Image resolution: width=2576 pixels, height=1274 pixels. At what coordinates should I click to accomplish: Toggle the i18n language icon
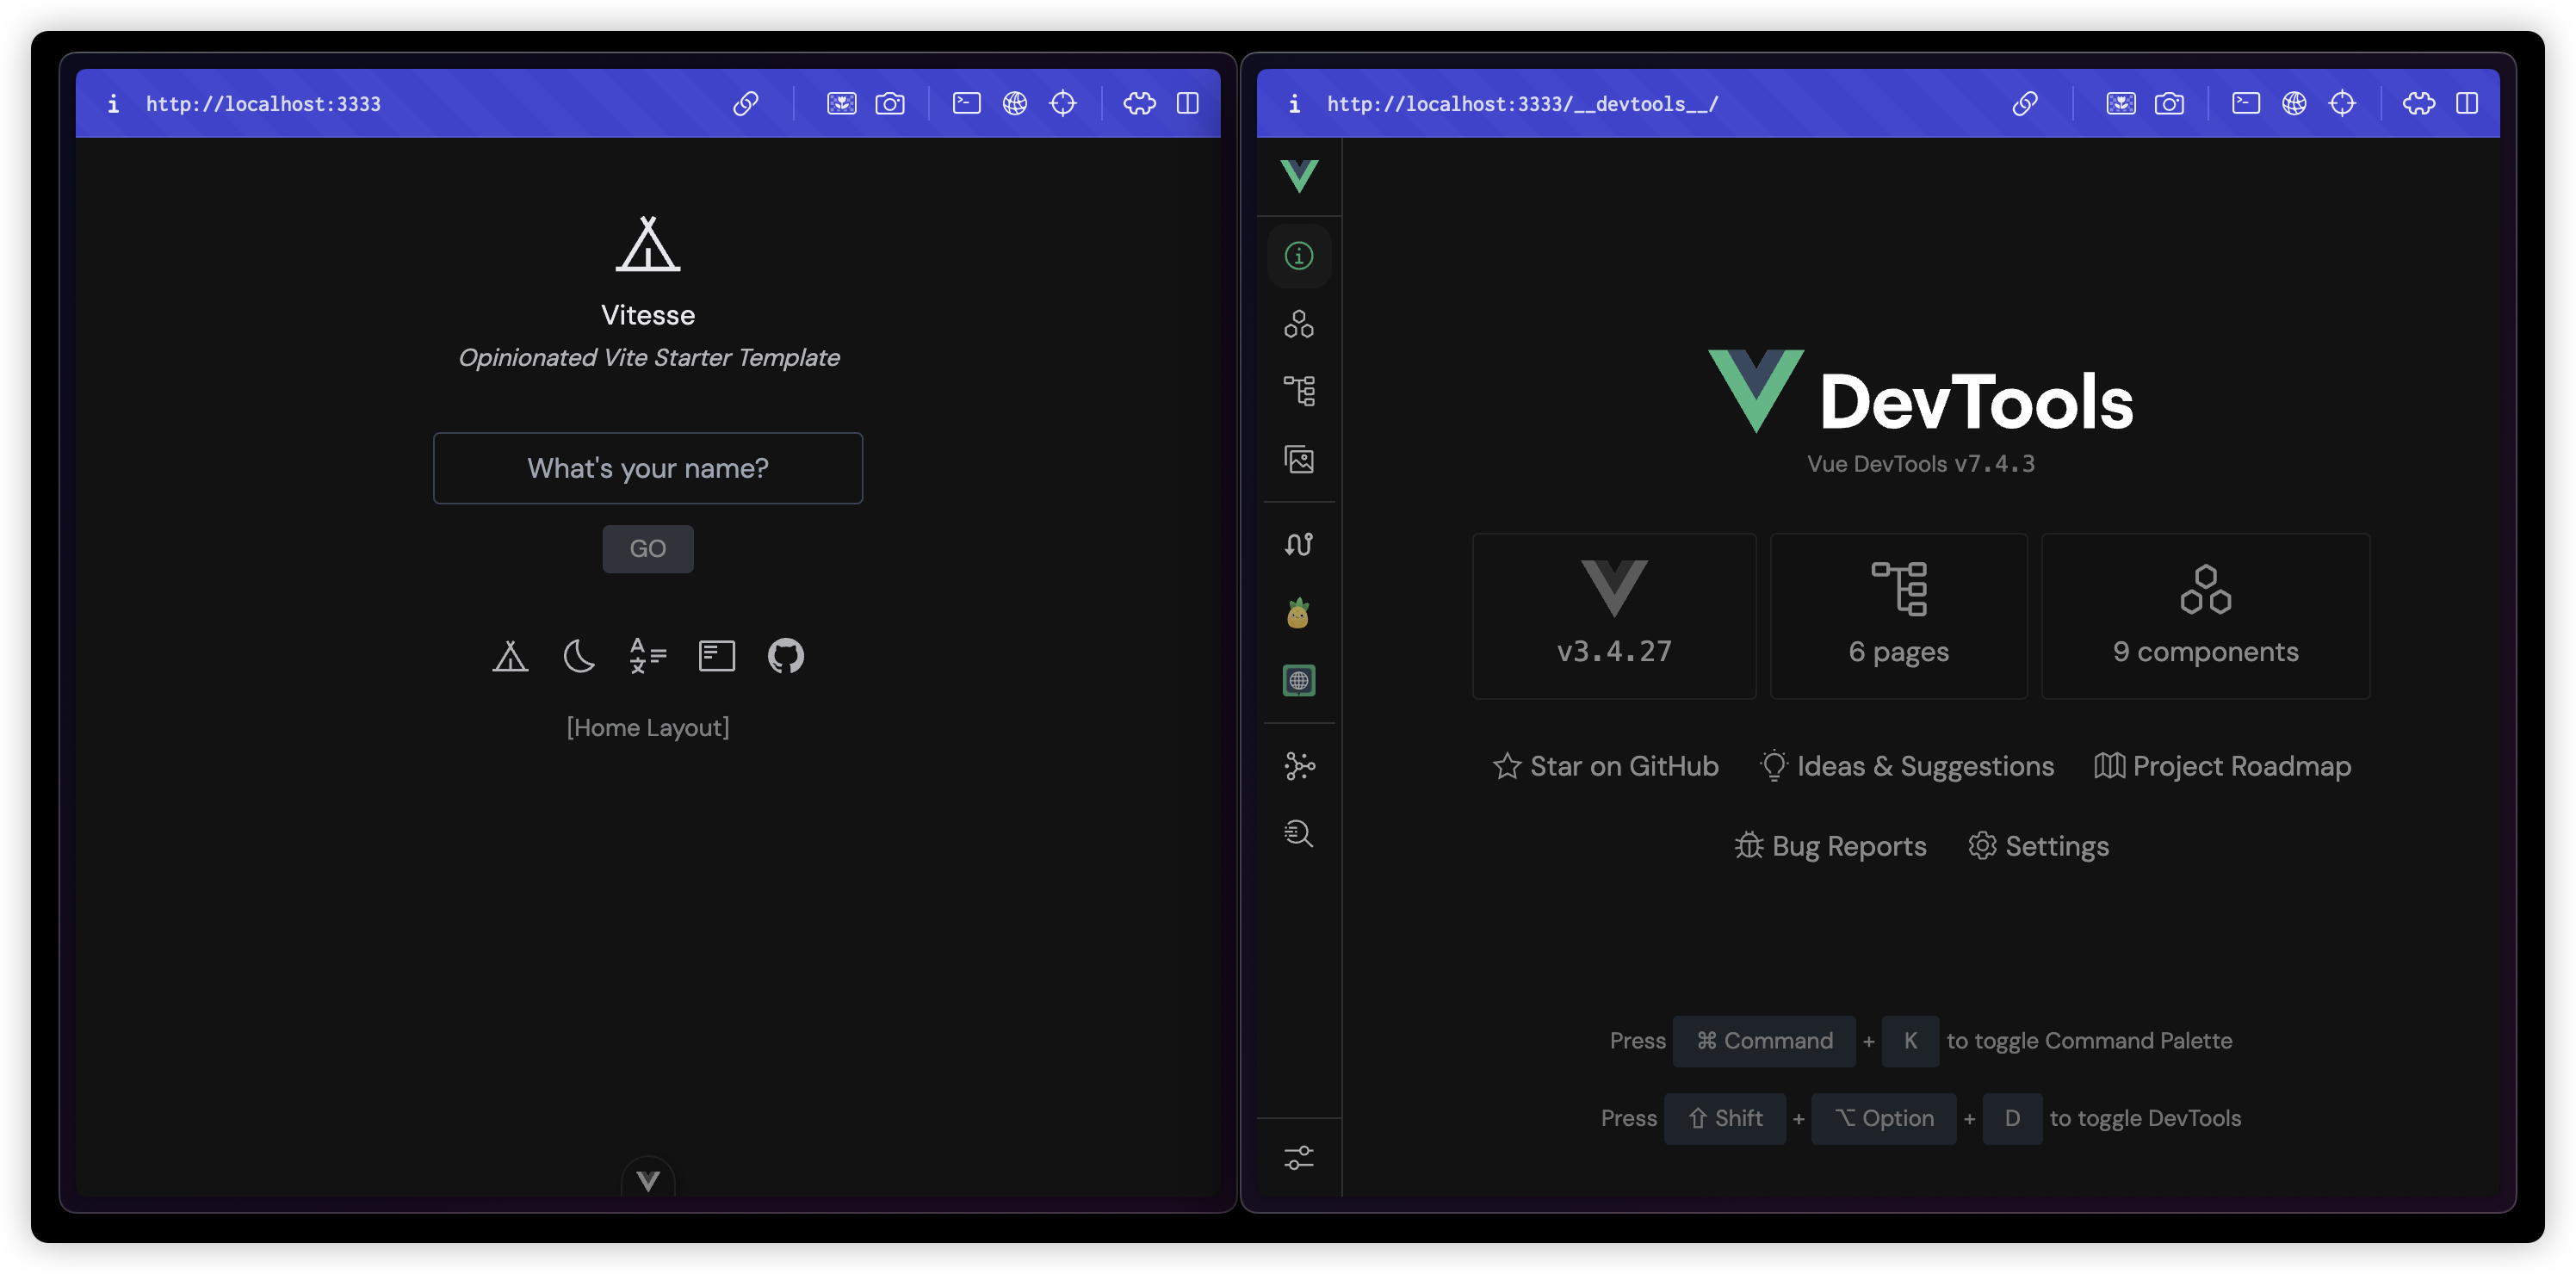tap(647, 655)
